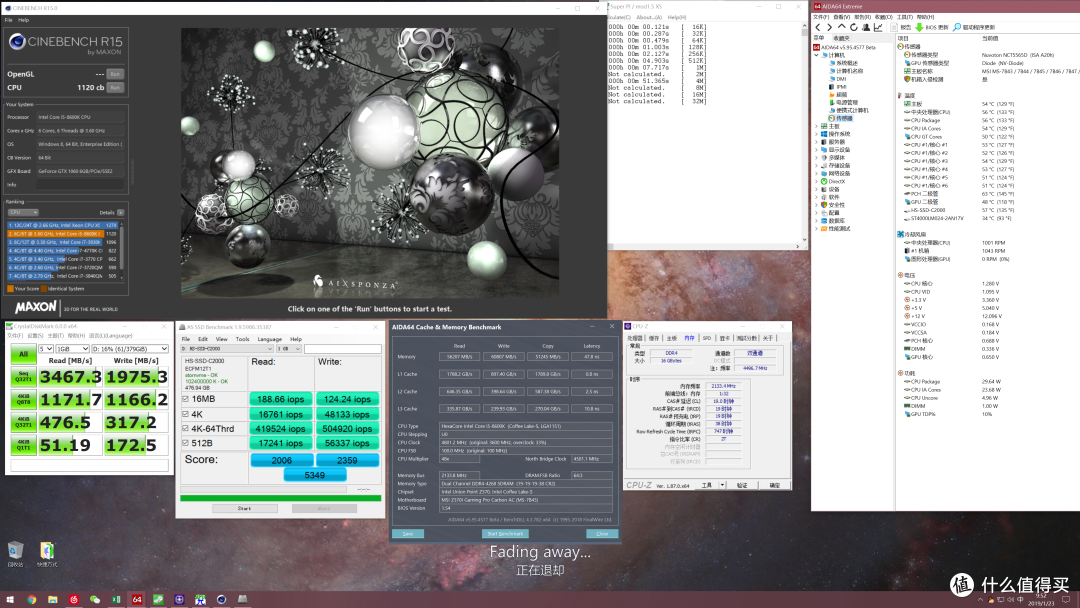This screenshot has width=1080, height=608.
Task: Select 传感器 node in AIDA64 tree
Action: pyautogui.click(x=840, y=118)
